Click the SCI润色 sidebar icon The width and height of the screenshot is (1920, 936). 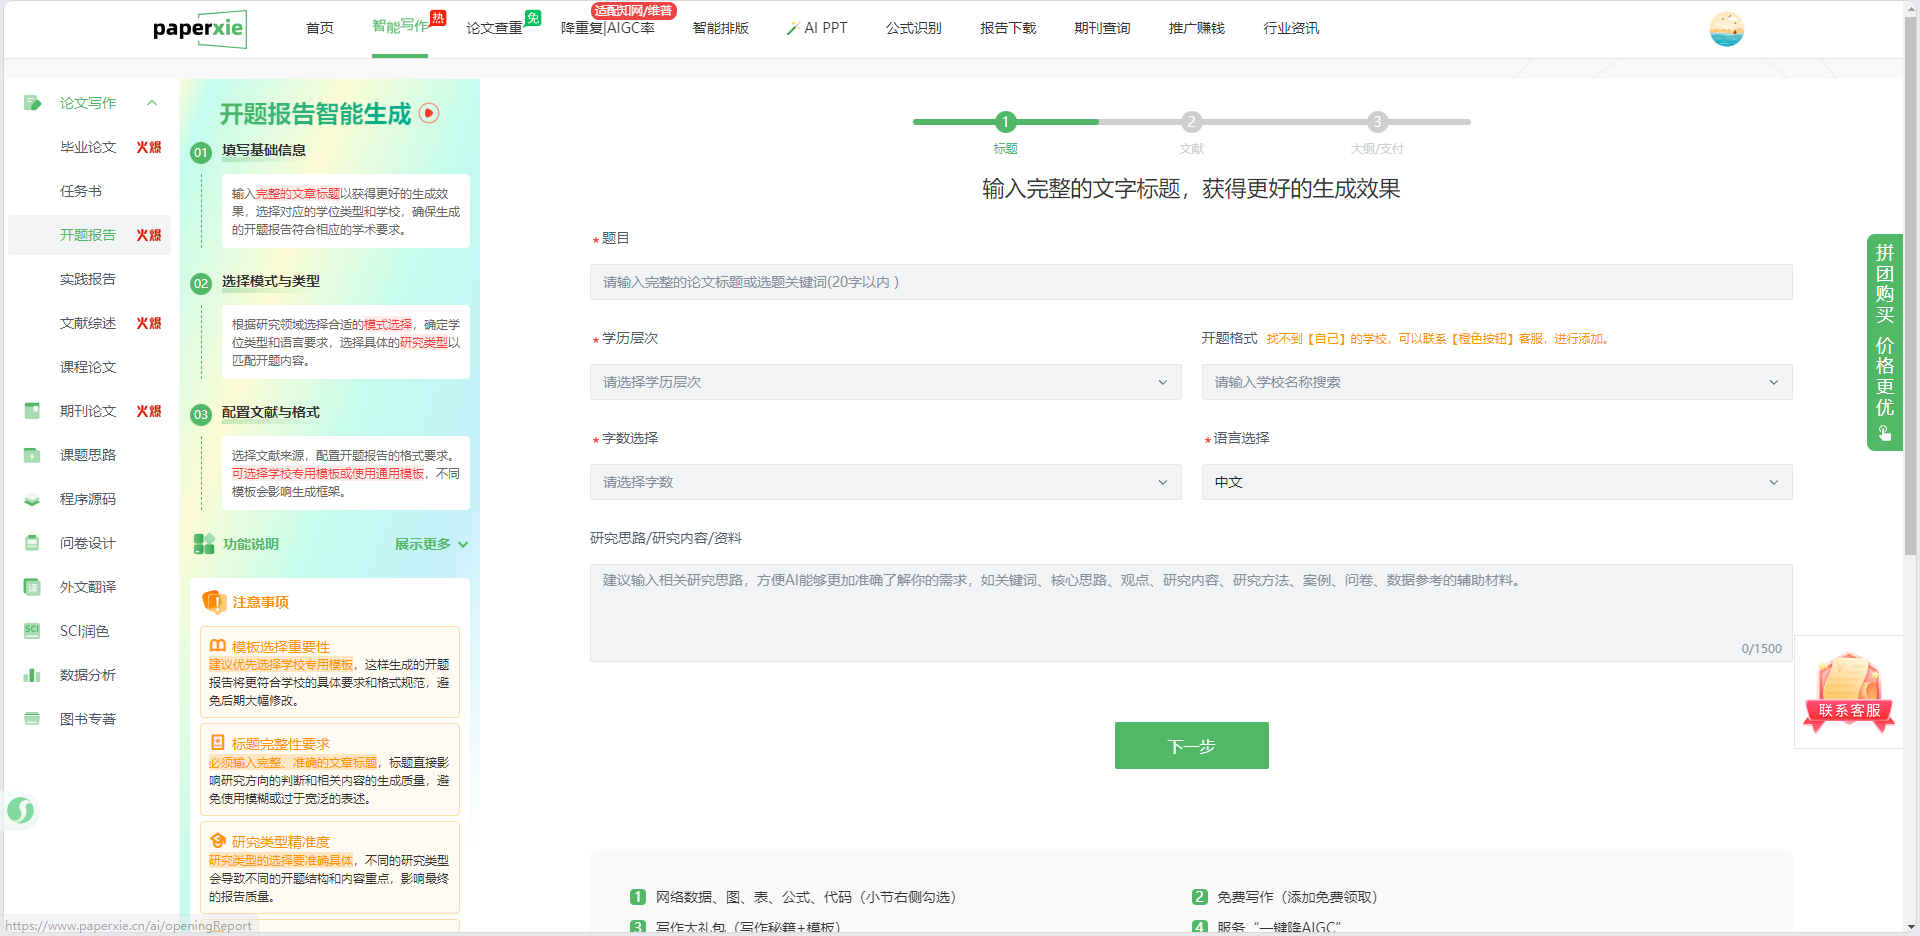[x=32, y=631]
